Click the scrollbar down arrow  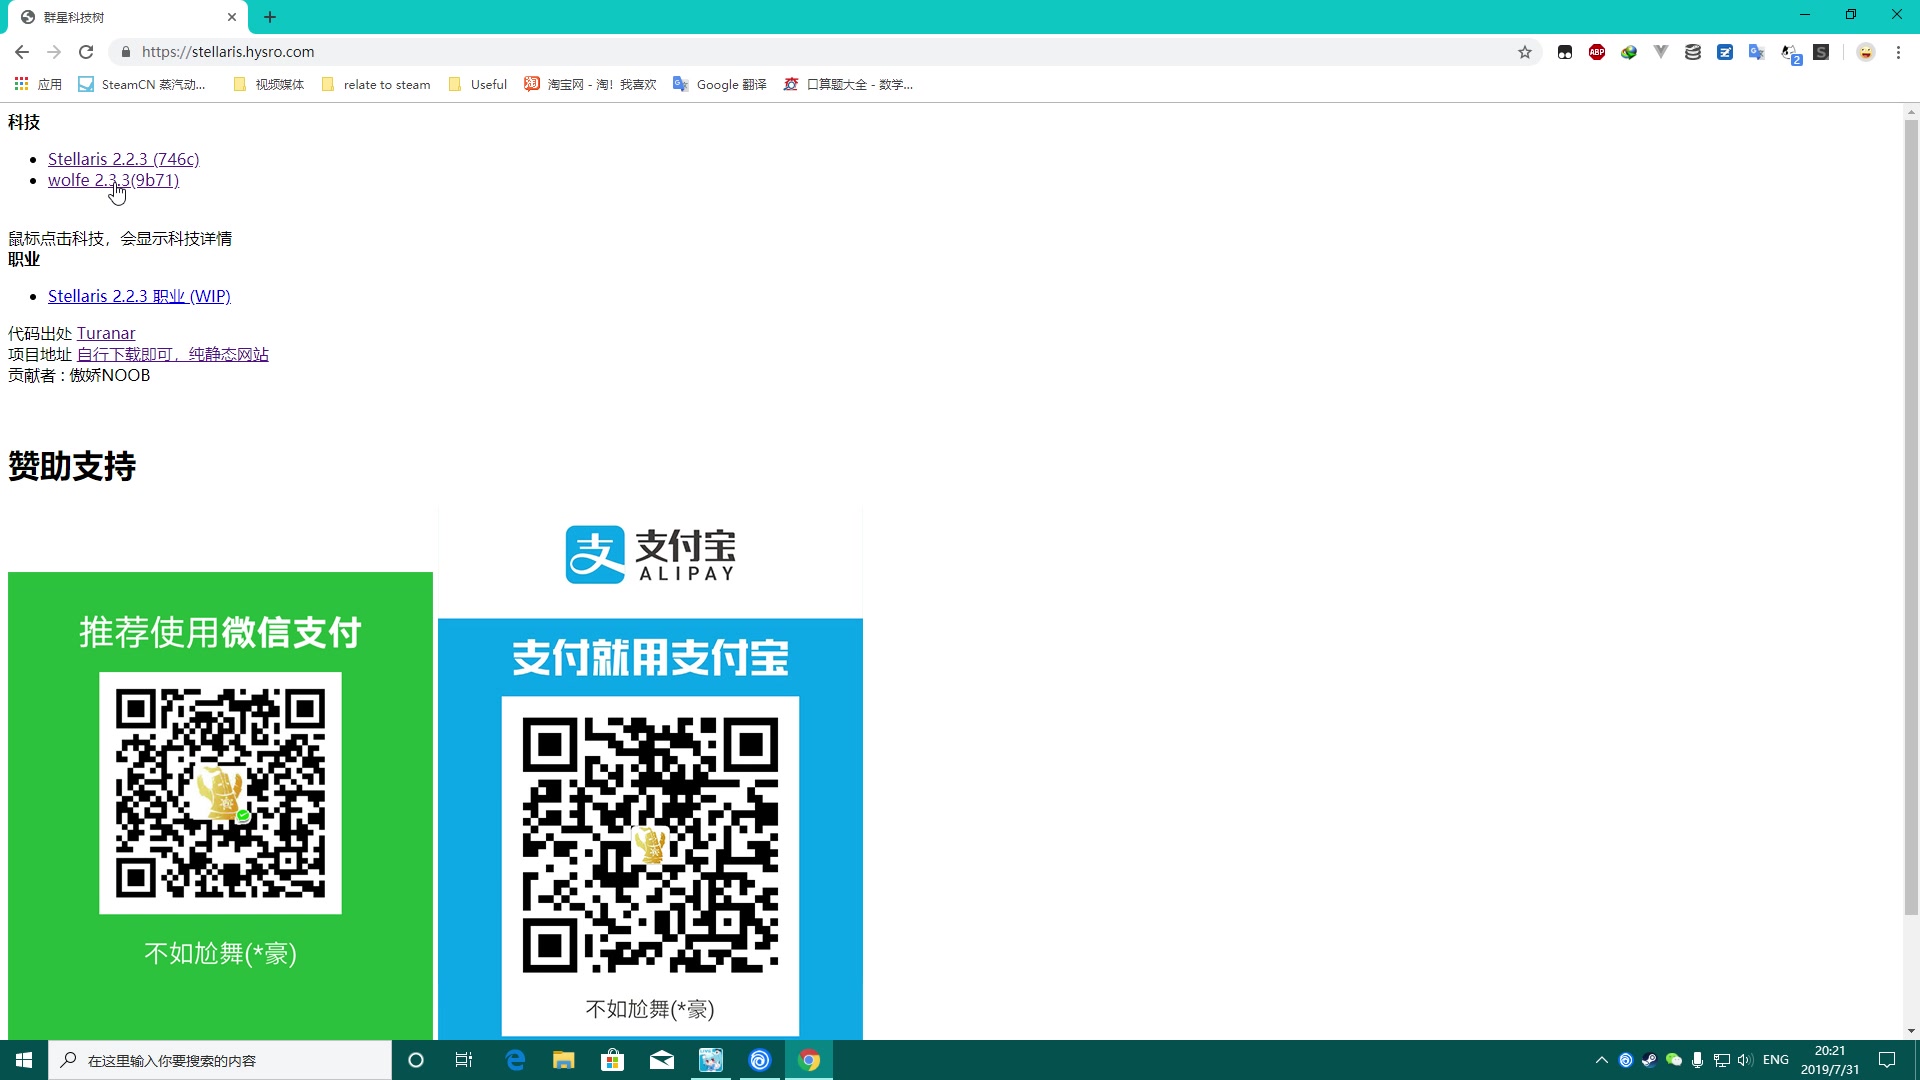click(1911, 1031)
